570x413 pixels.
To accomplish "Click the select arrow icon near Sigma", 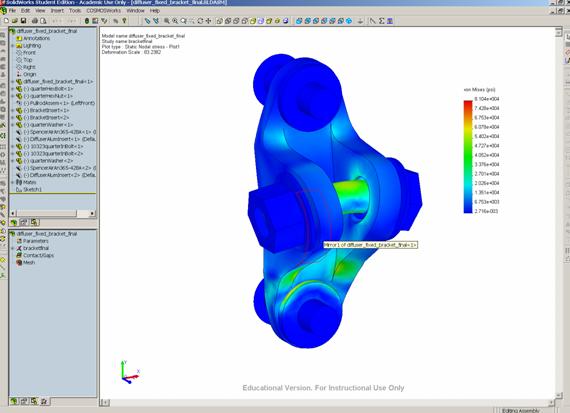I will pyautogui.click(x=373, y=21).
